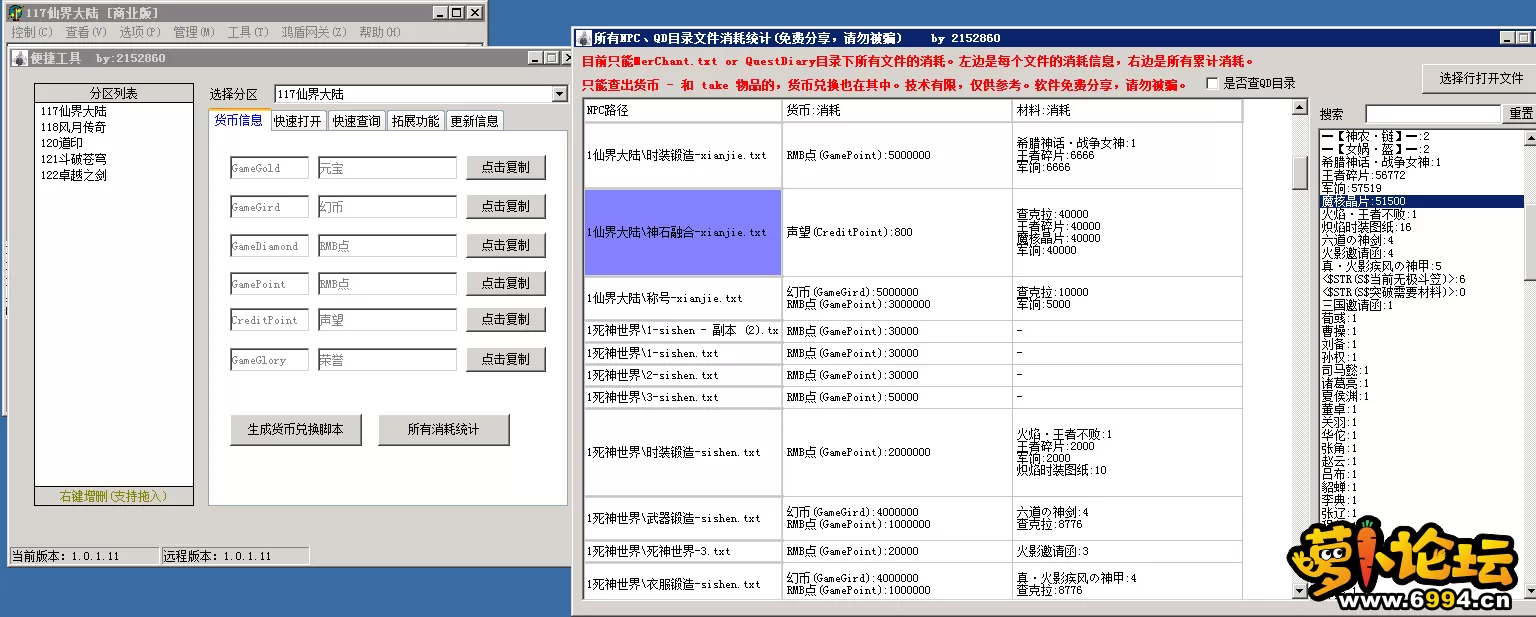Open the 查看(V) menu
Image resolution: width=1536 pixels, height=617 pixels.
coord(85,32)
